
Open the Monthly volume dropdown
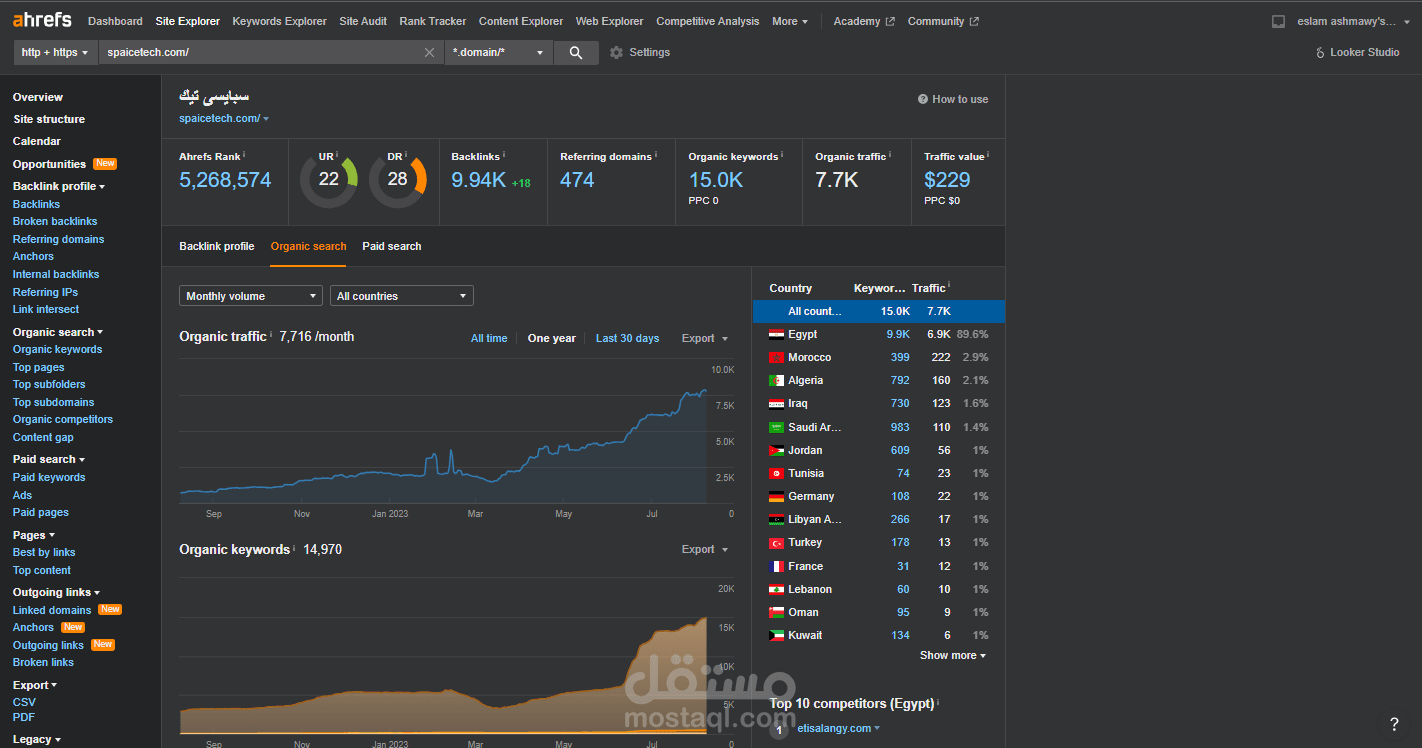[x=251, y=296]
